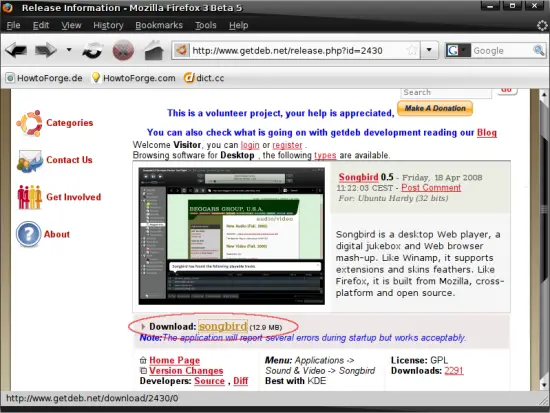Click the site favicon in the address bar
The width and height of the screenshot is (550, 413).
point(182,51)
